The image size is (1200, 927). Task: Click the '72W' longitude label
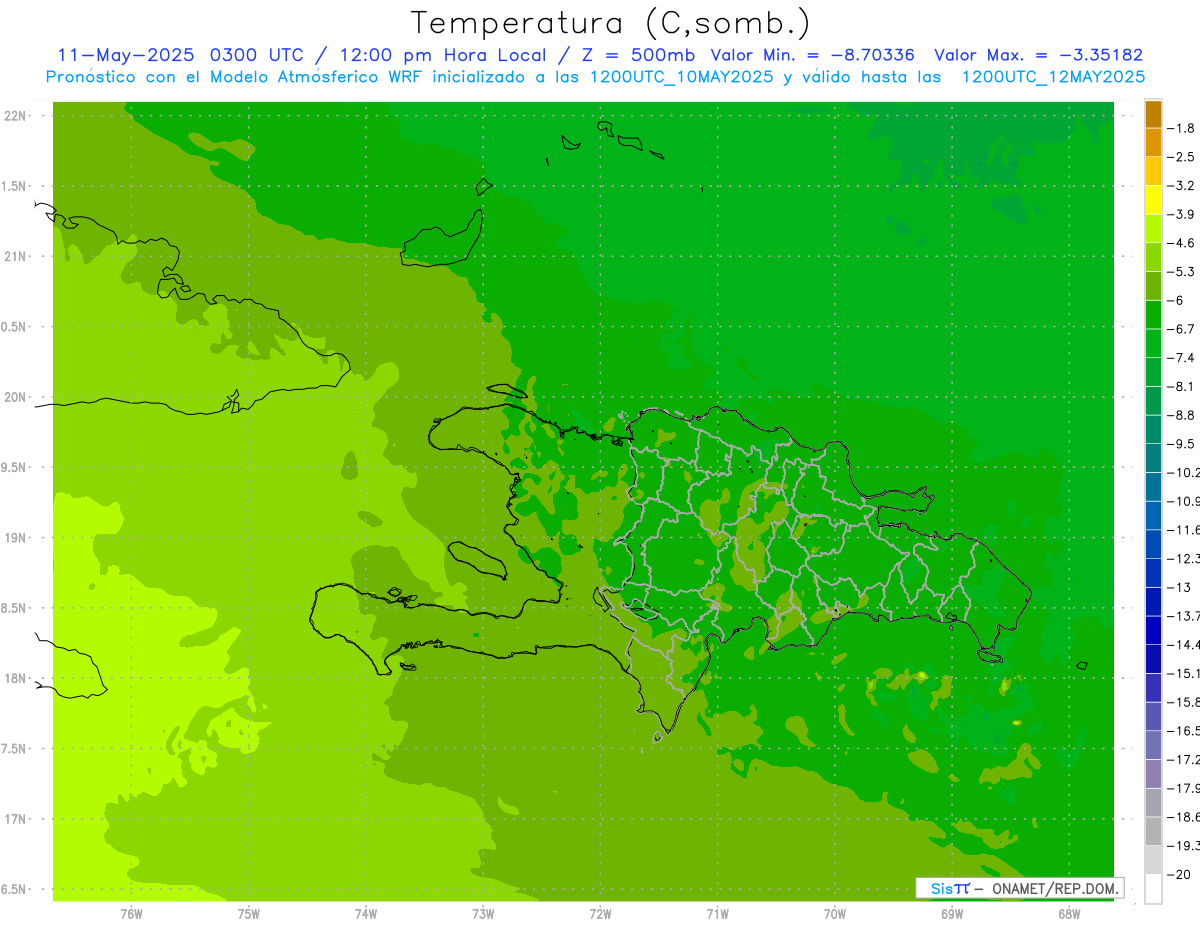click(x=600, y=913)
